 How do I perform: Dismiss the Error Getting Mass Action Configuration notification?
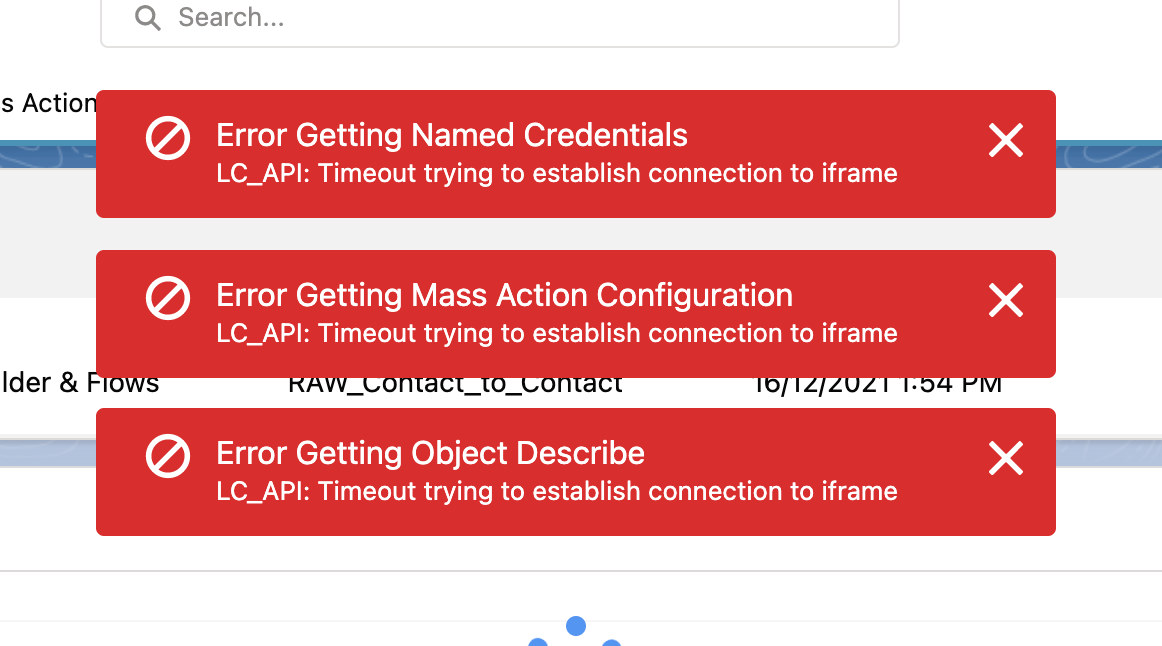pyautogui.click(x=1005, y=300)
